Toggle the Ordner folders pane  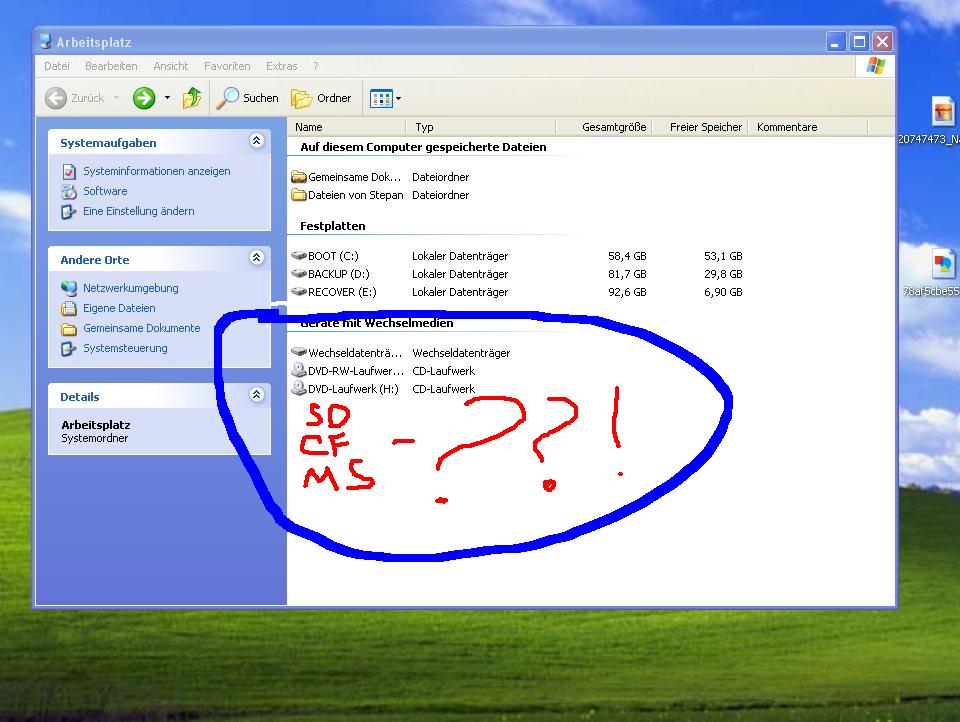[321, 98]
